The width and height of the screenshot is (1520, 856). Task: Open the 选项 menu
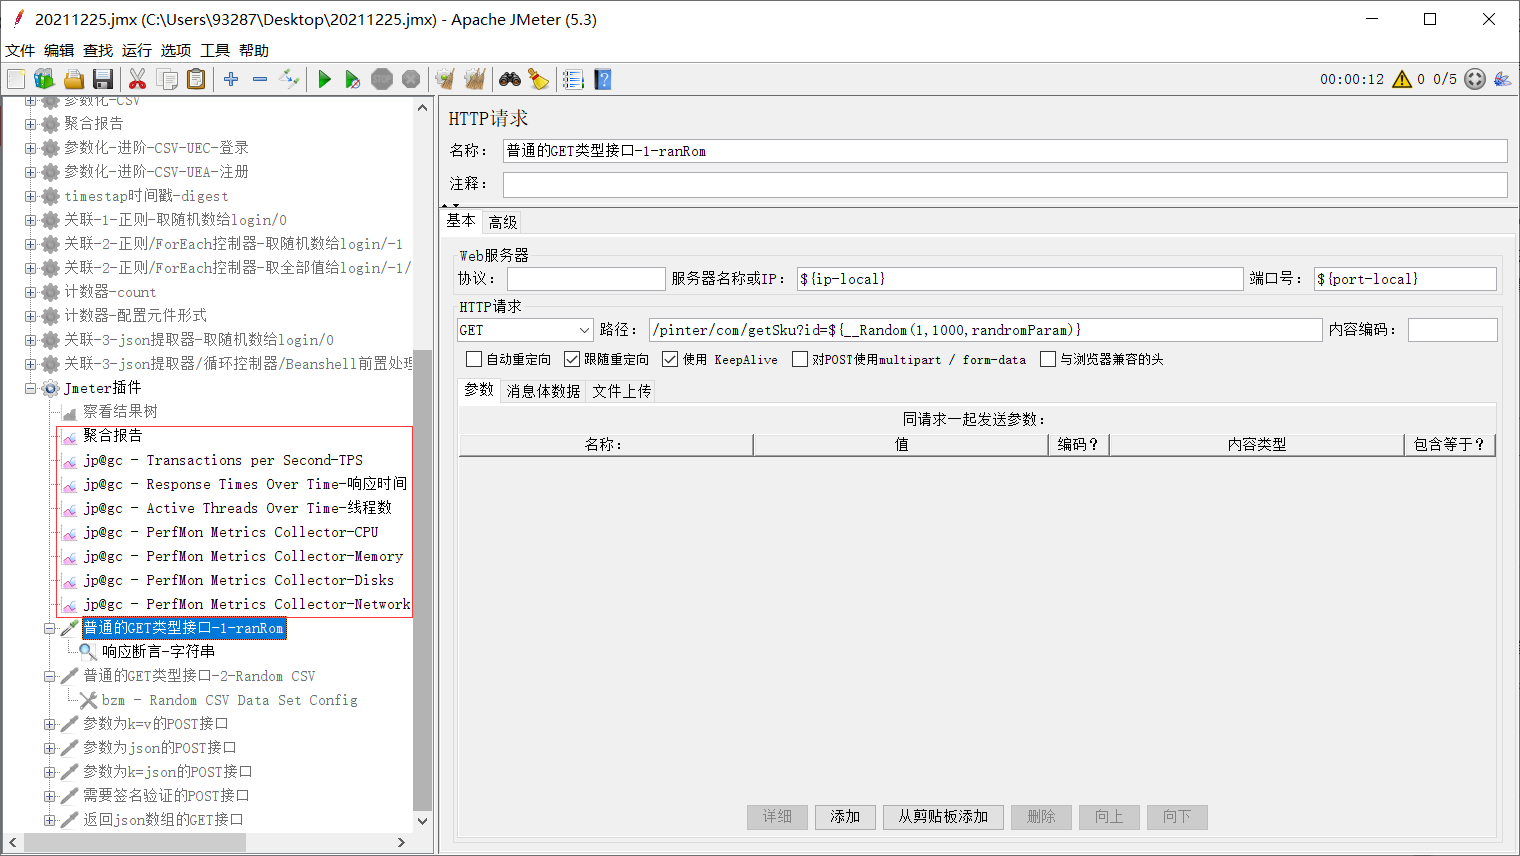point(176,50)
